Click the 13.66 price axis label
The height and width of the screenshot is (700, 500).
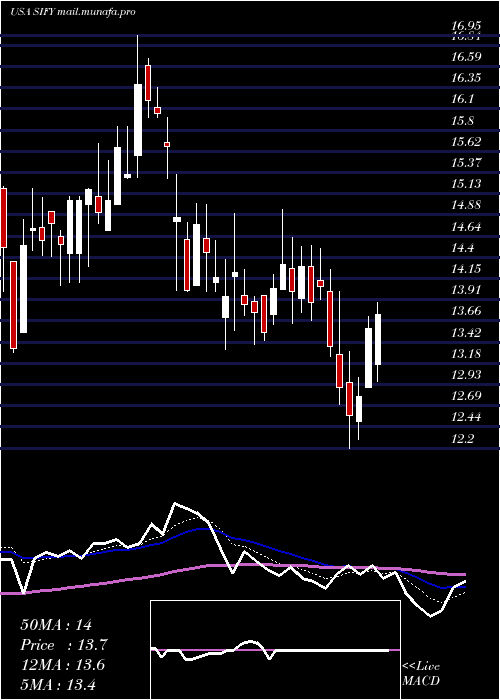pyautogui.click(x=466, y=311)
